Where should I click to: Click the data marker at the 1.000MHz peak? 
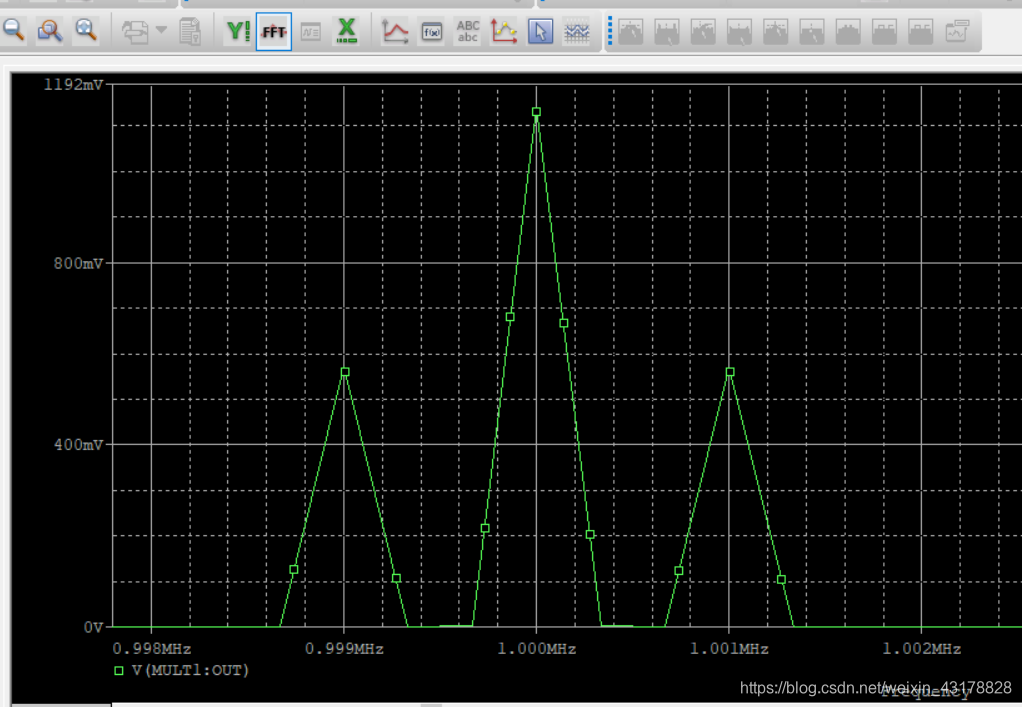click(x=536, y=112)
